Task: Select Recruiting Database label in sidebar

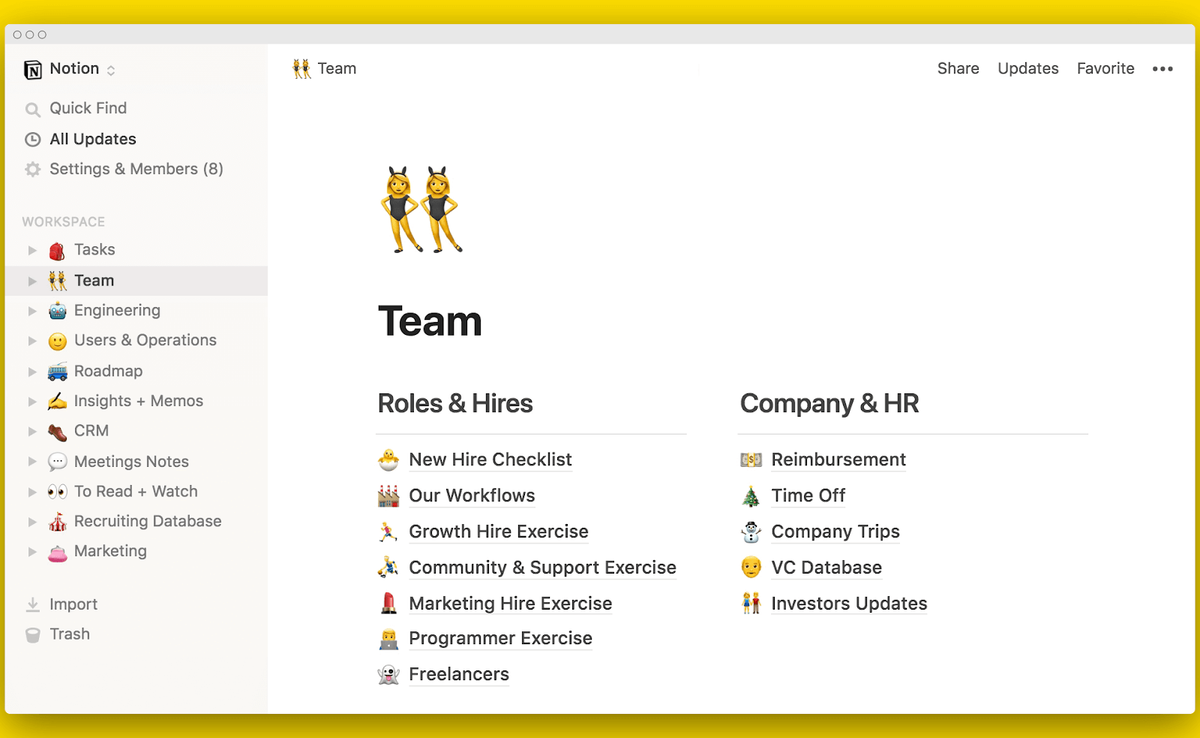Action: [x=148, y=521]
